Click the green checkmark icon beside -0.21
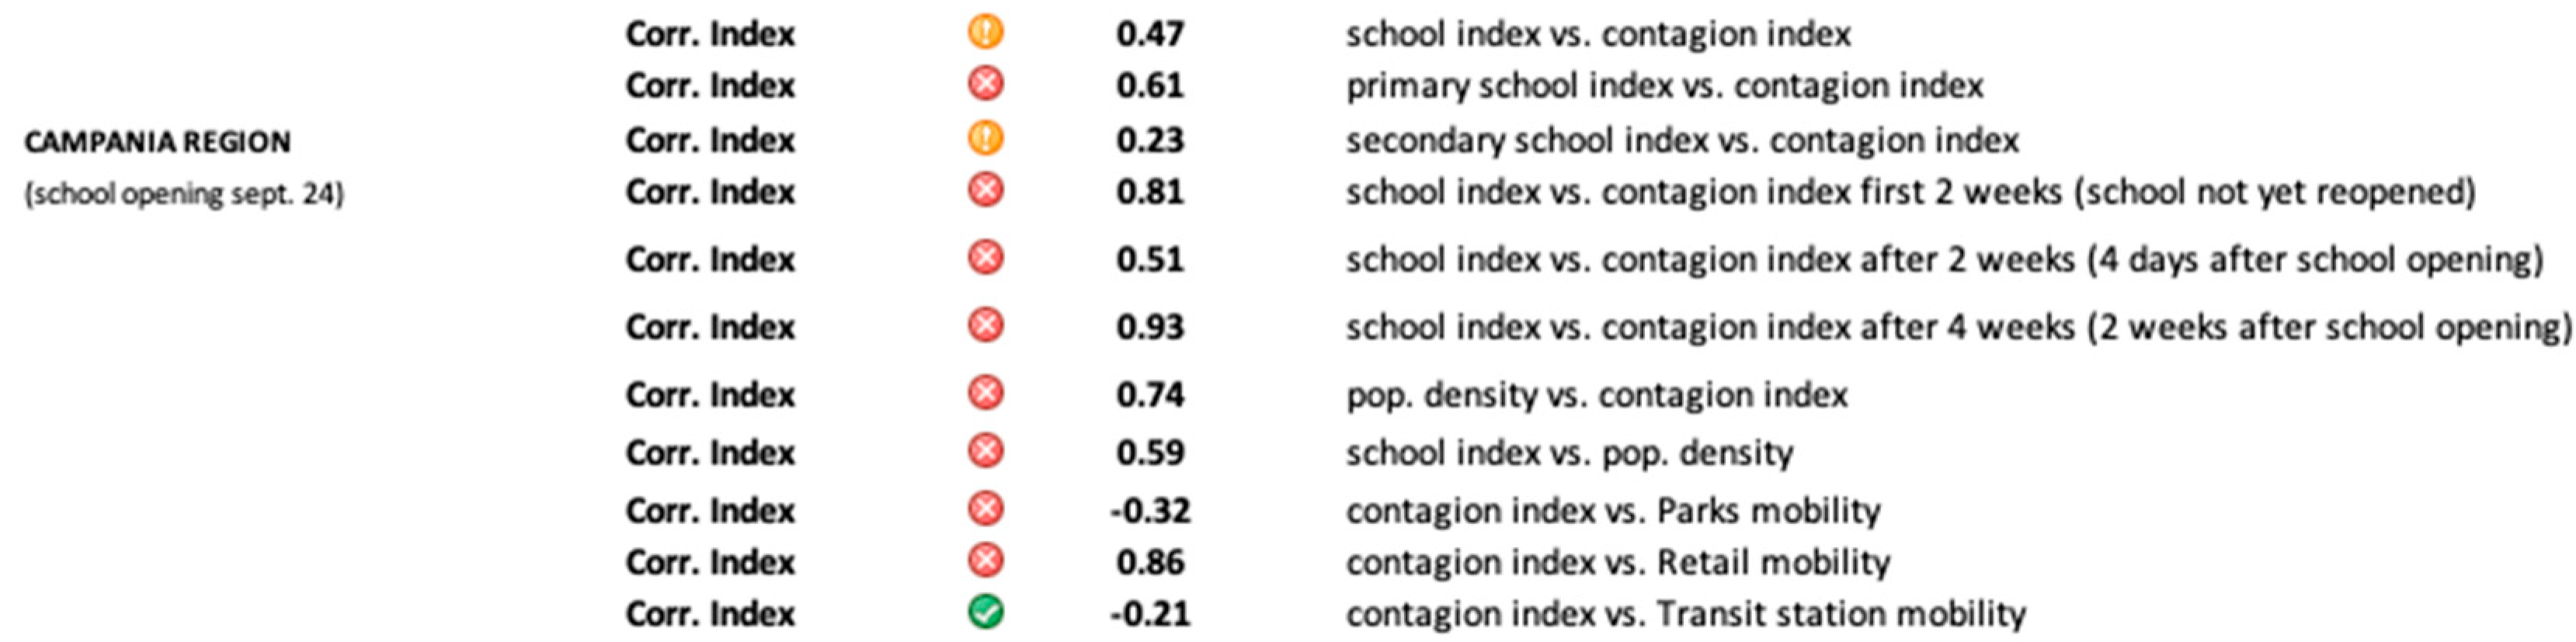 (985, 612)
